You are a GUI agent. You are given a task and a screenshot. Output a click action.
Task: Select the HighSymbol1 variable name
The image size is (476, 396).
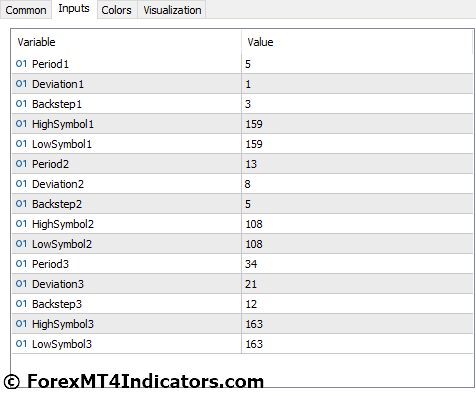63,124
